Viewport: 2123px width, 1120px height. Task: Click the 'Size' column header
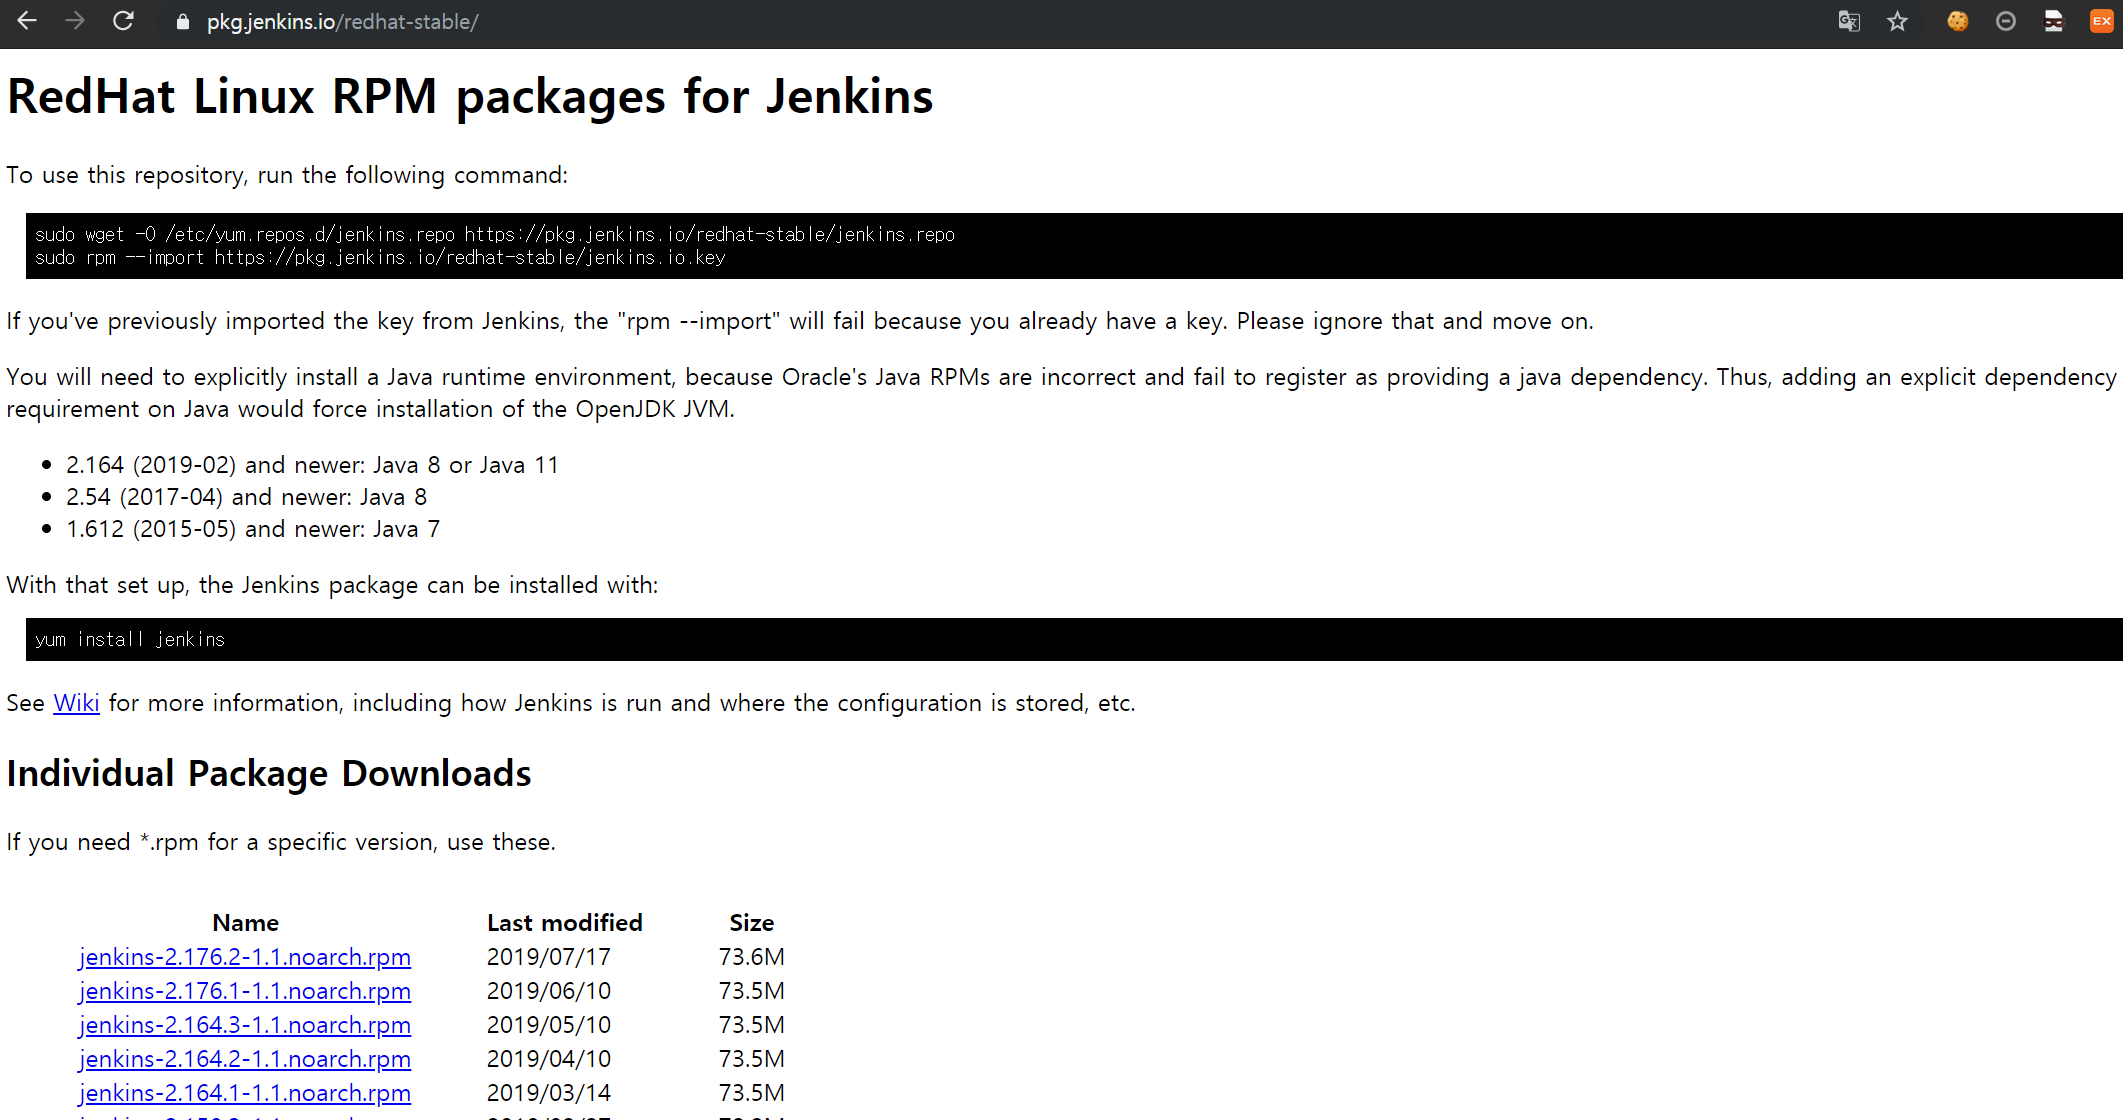point(752,923)
